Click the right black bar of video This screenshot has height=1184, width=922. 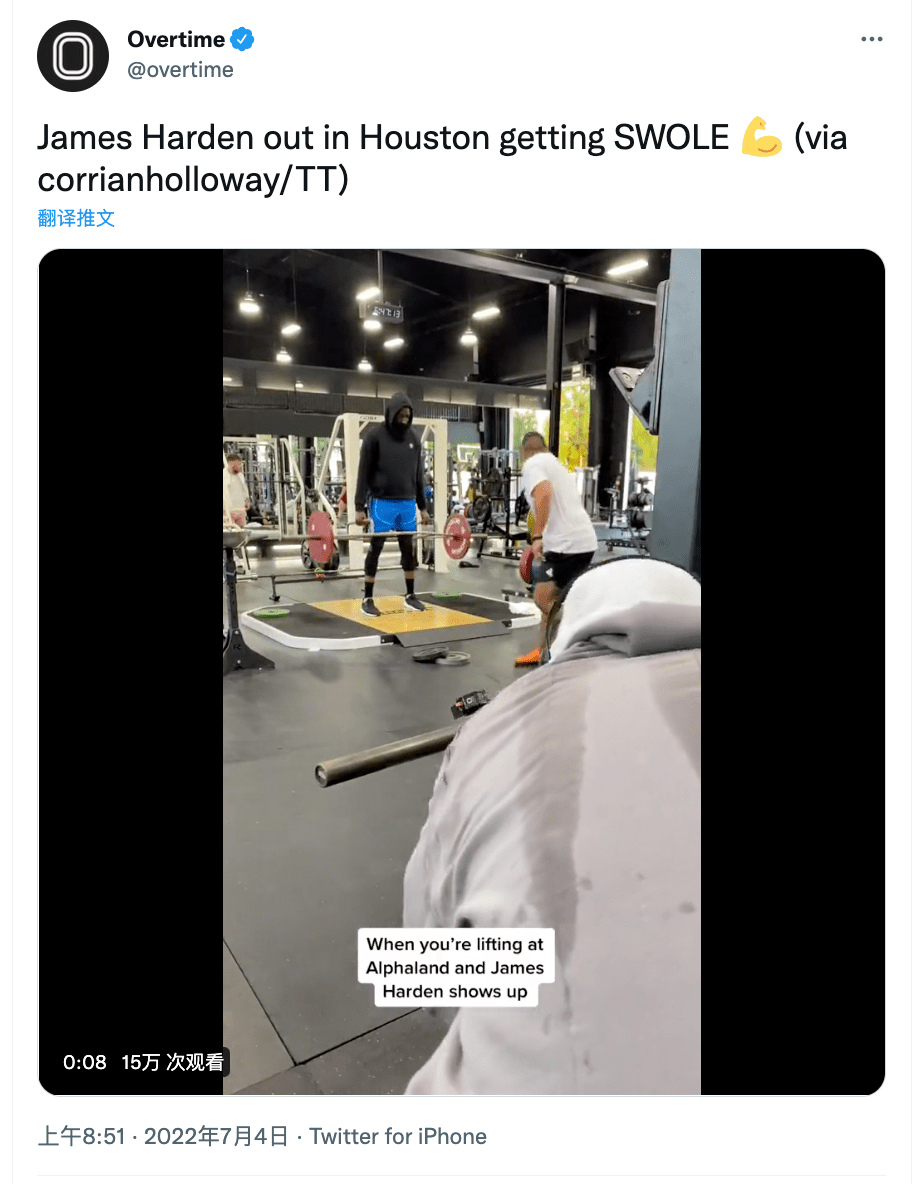(792, 671)
